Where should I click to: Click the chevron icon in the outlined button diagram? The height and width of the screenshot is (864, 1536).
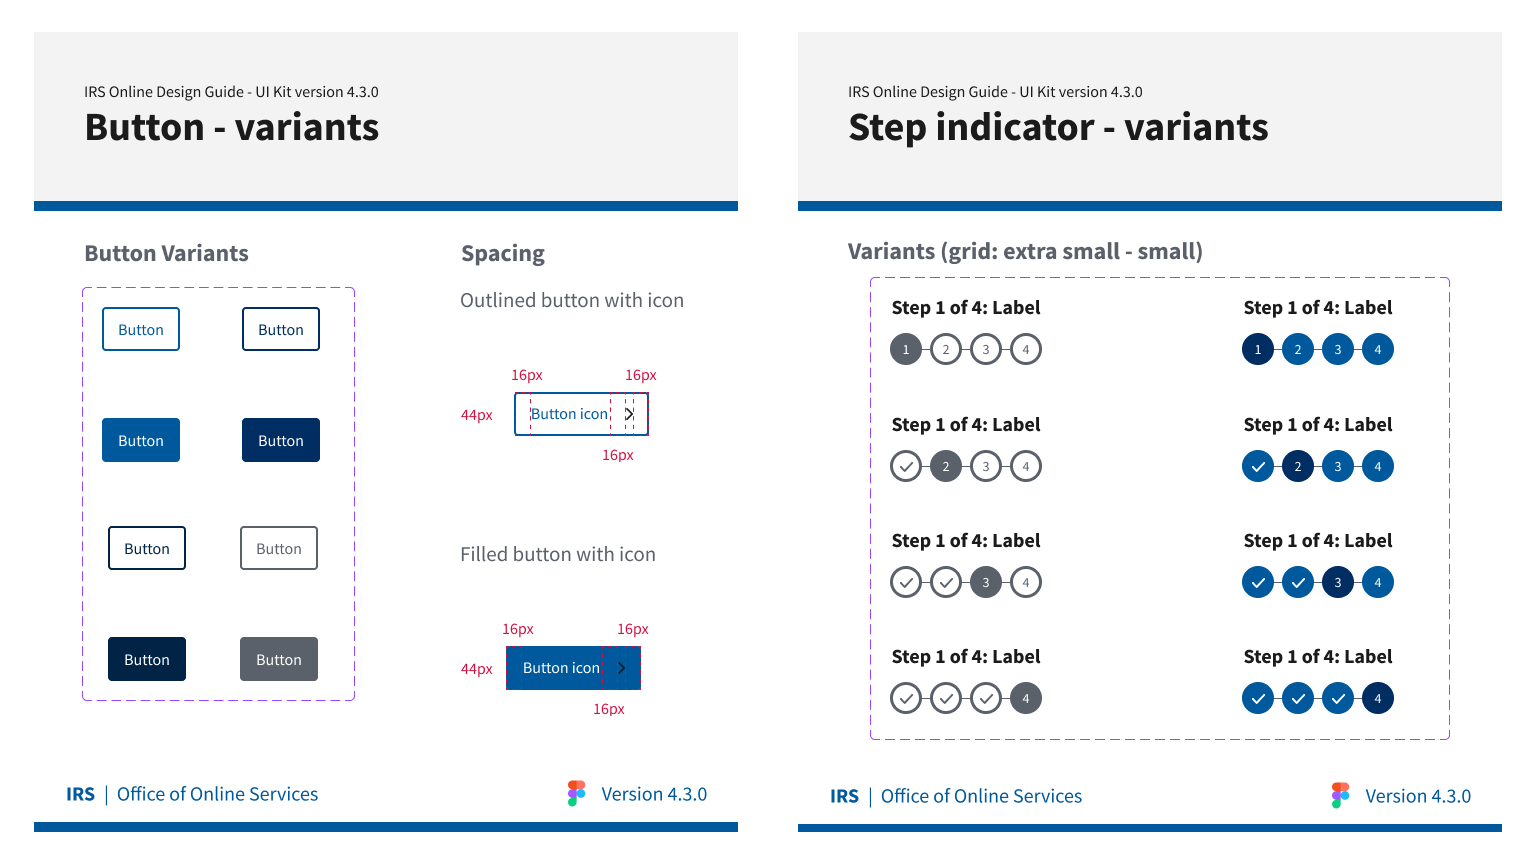629,413
